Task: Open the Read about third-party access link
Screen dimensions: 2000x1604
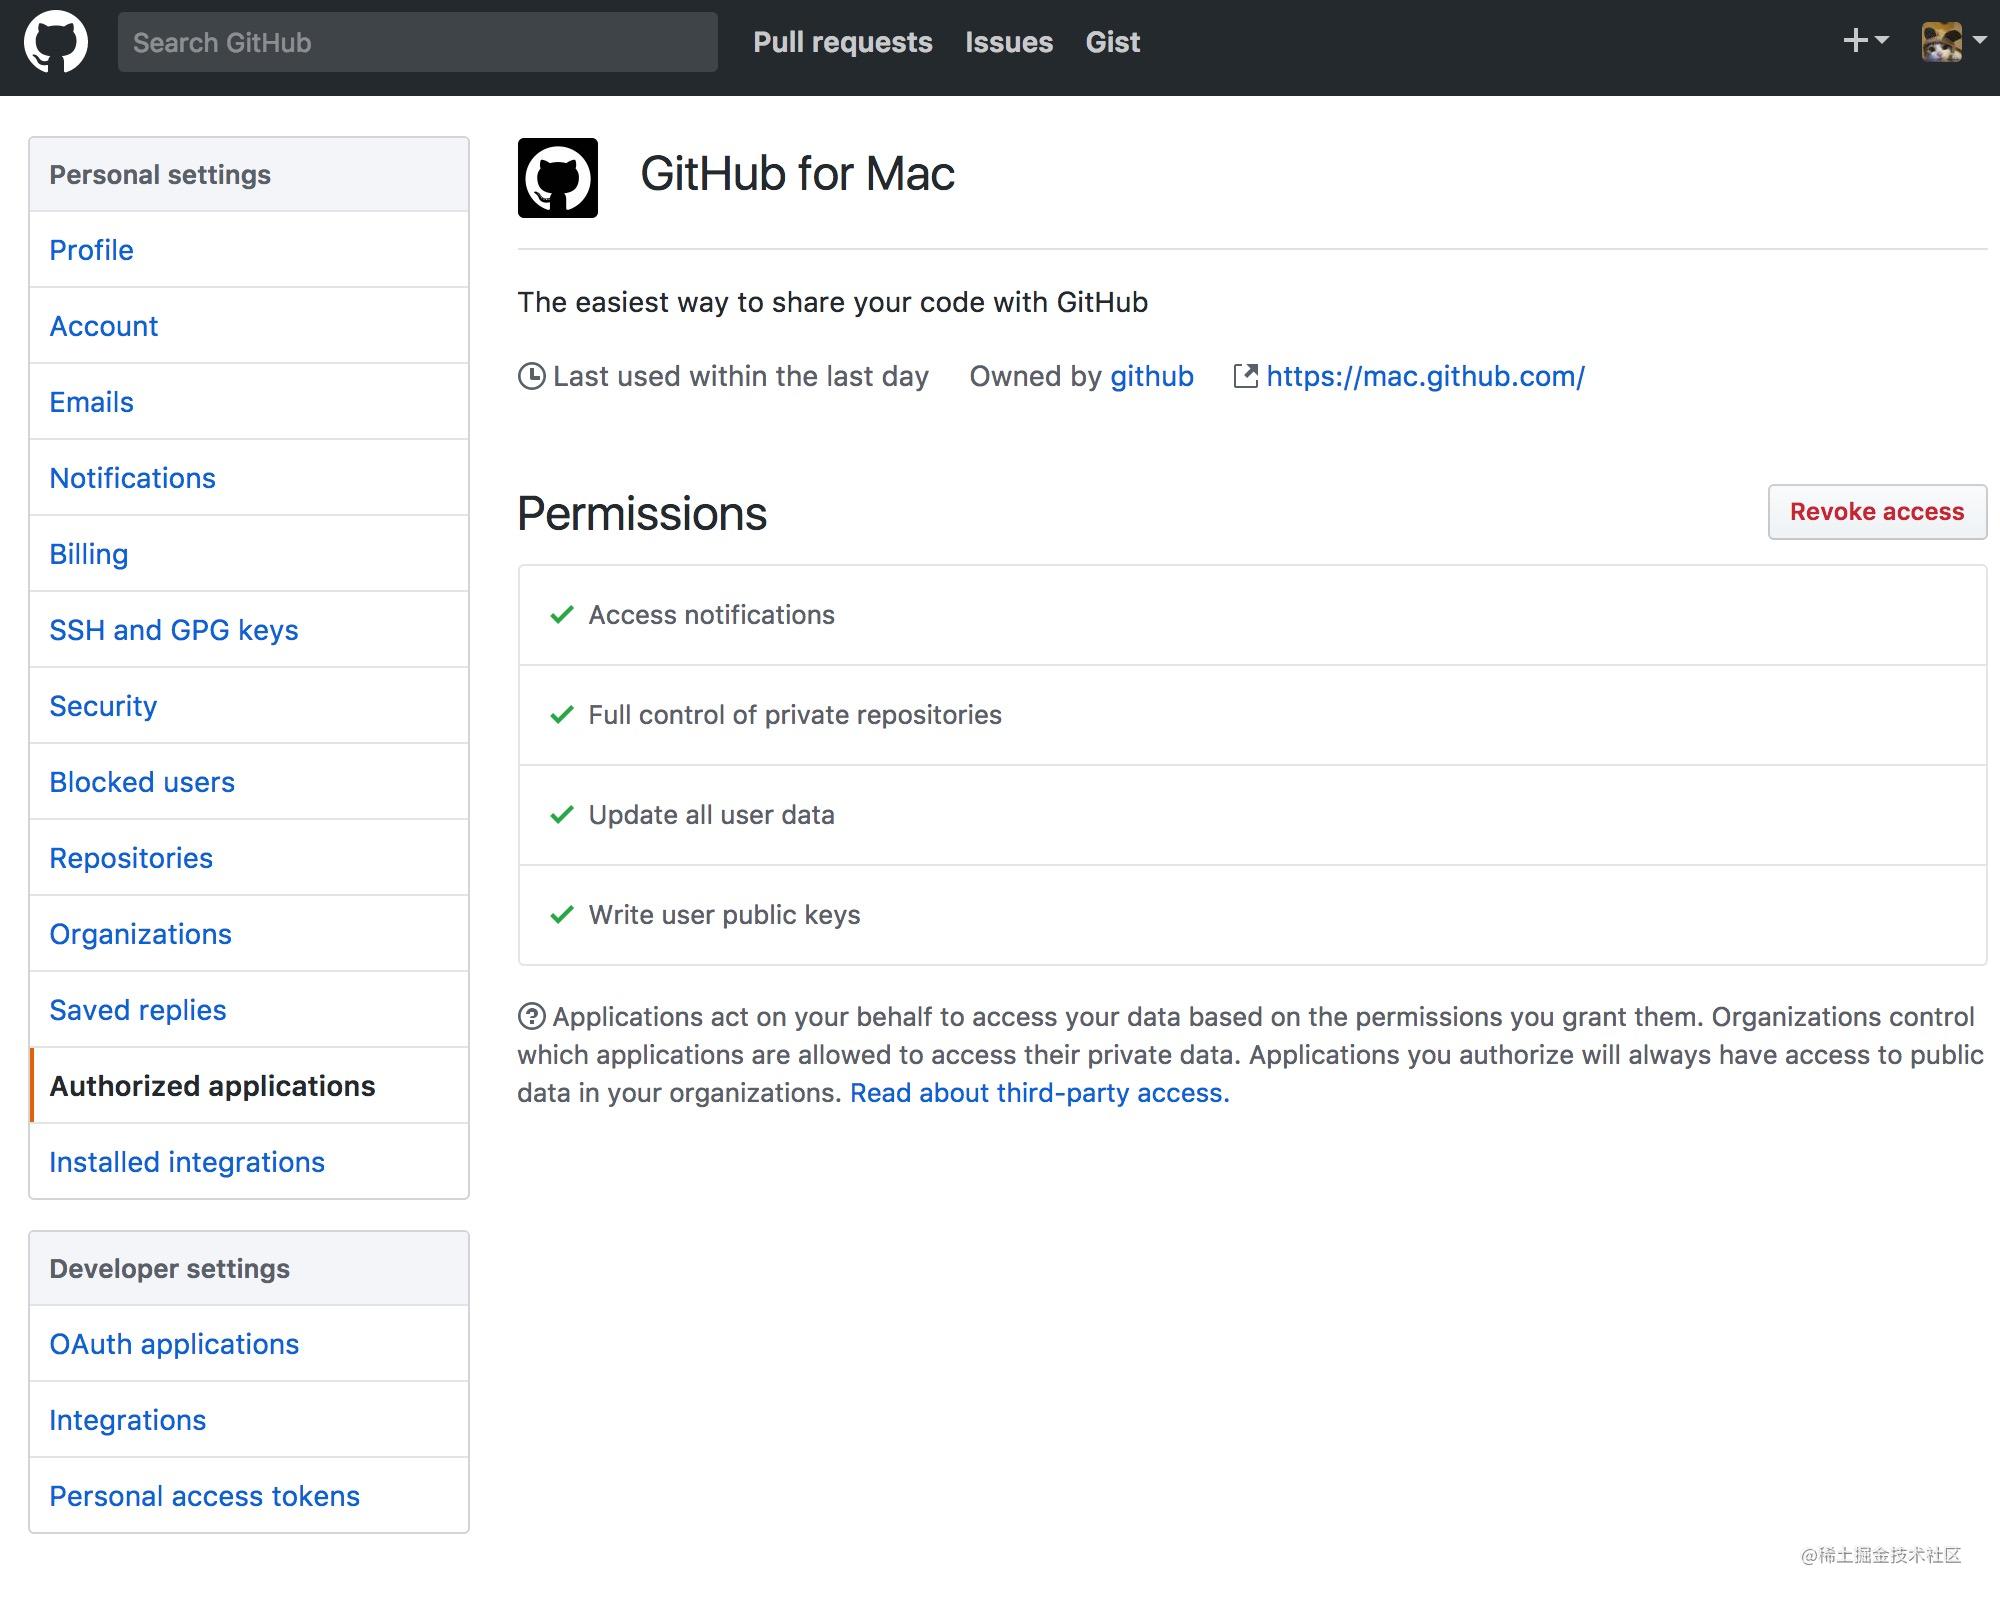Action: [1037, 1093]
